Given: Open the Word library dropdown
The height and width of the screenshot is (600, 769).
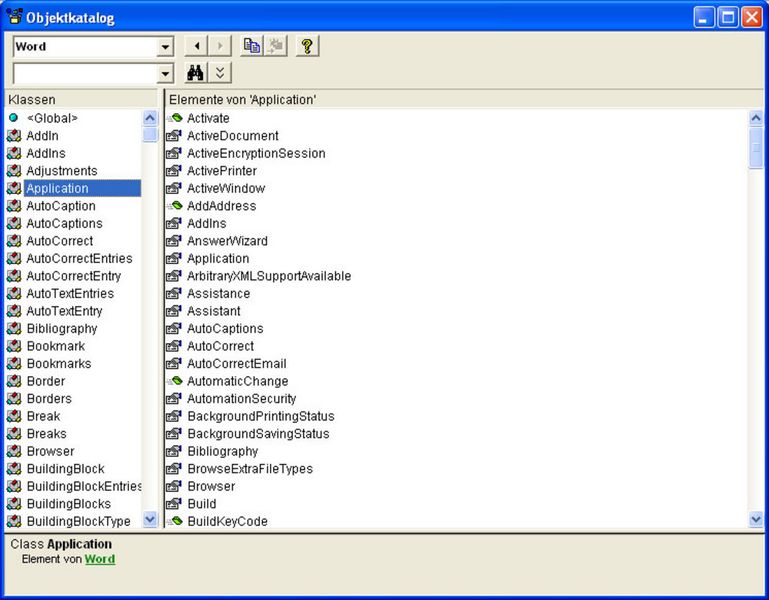Looking at the screenshot, I should point(165,47).
